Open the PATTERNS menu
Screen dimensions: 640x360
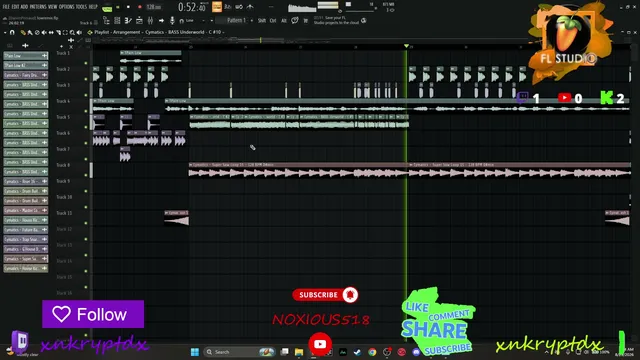click(x=38, y=7)
